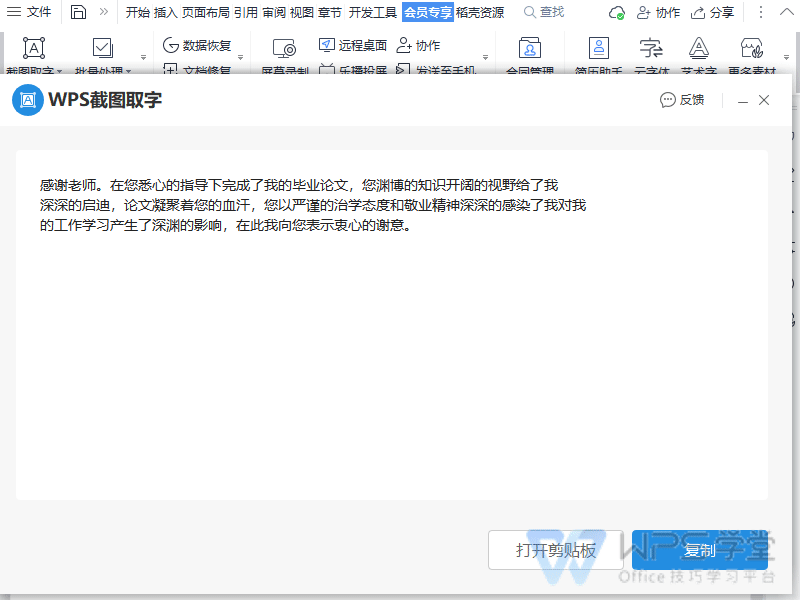Click the 远程桌面 remote desktop item
Image resolution: width=800 pixels, height=600 pixels.
click(x=353, y=45)
